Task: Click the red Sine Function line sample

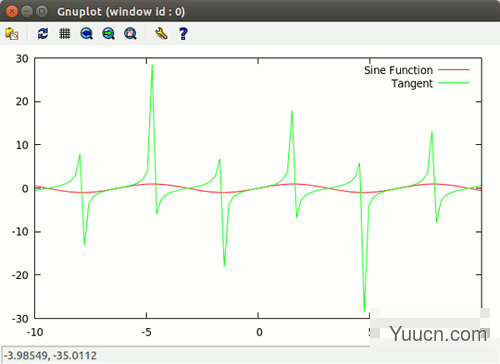Action: pos(454,70)
